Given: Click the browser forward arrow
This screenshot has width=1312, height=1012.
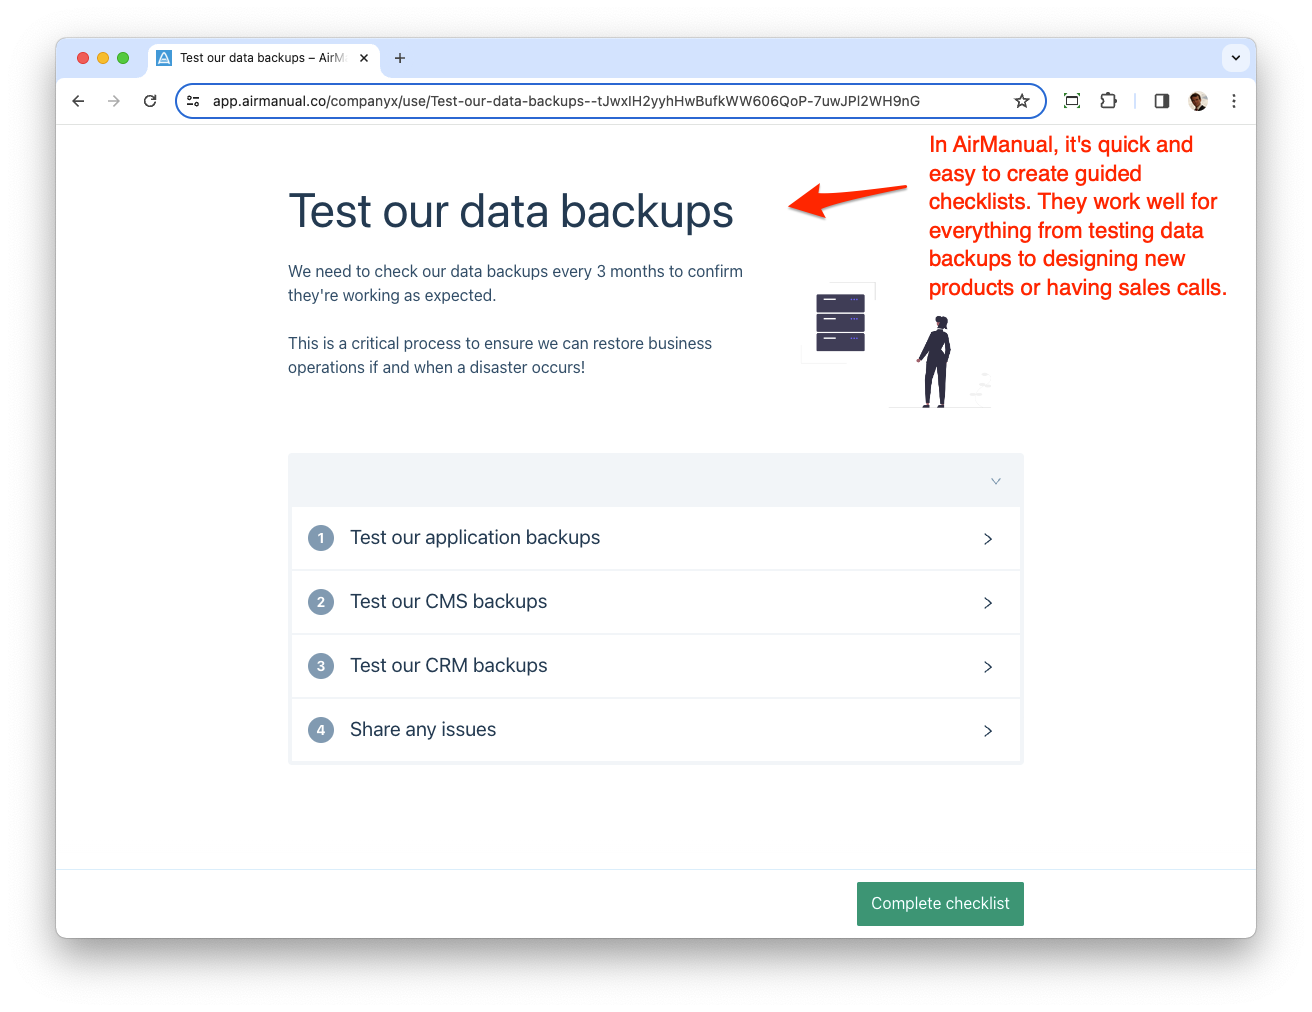Looking at the screenshot, I should click(x=114, y=101).
